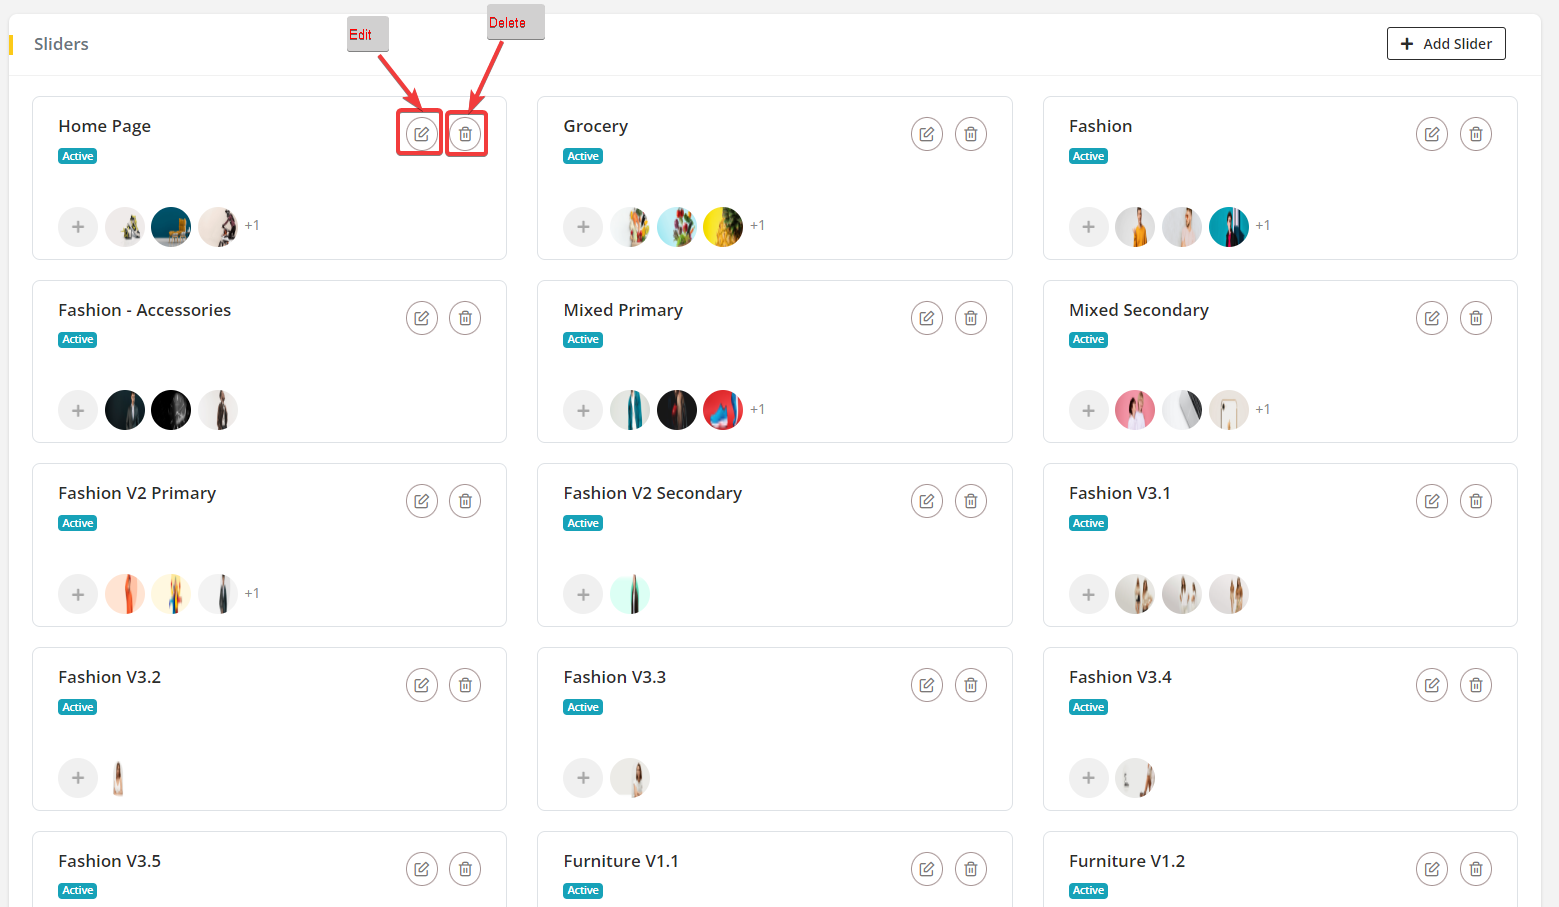Delete the Furniture V1.1 slider

(x=970, y=869)
